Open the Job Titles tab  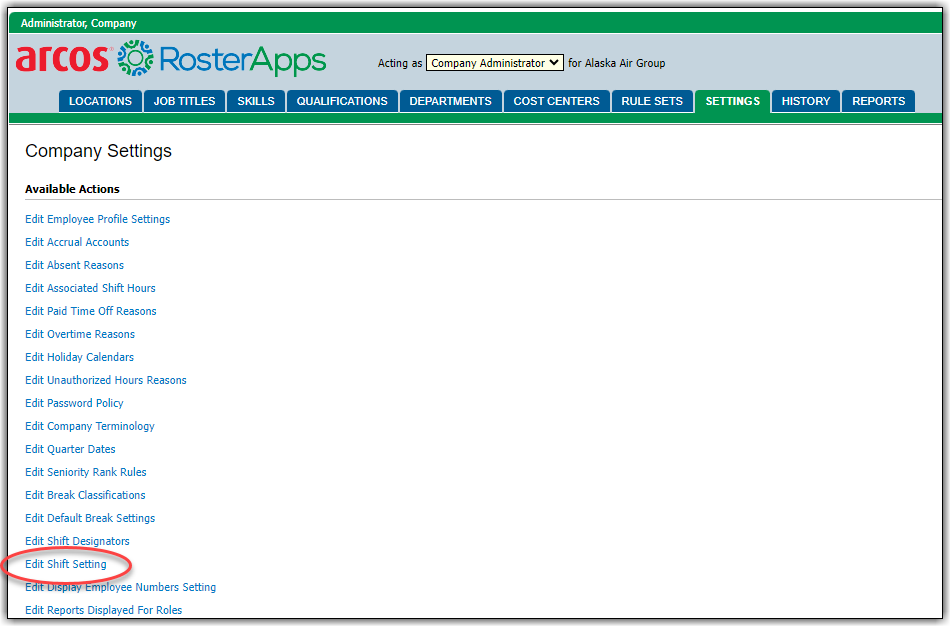[184, 101]
